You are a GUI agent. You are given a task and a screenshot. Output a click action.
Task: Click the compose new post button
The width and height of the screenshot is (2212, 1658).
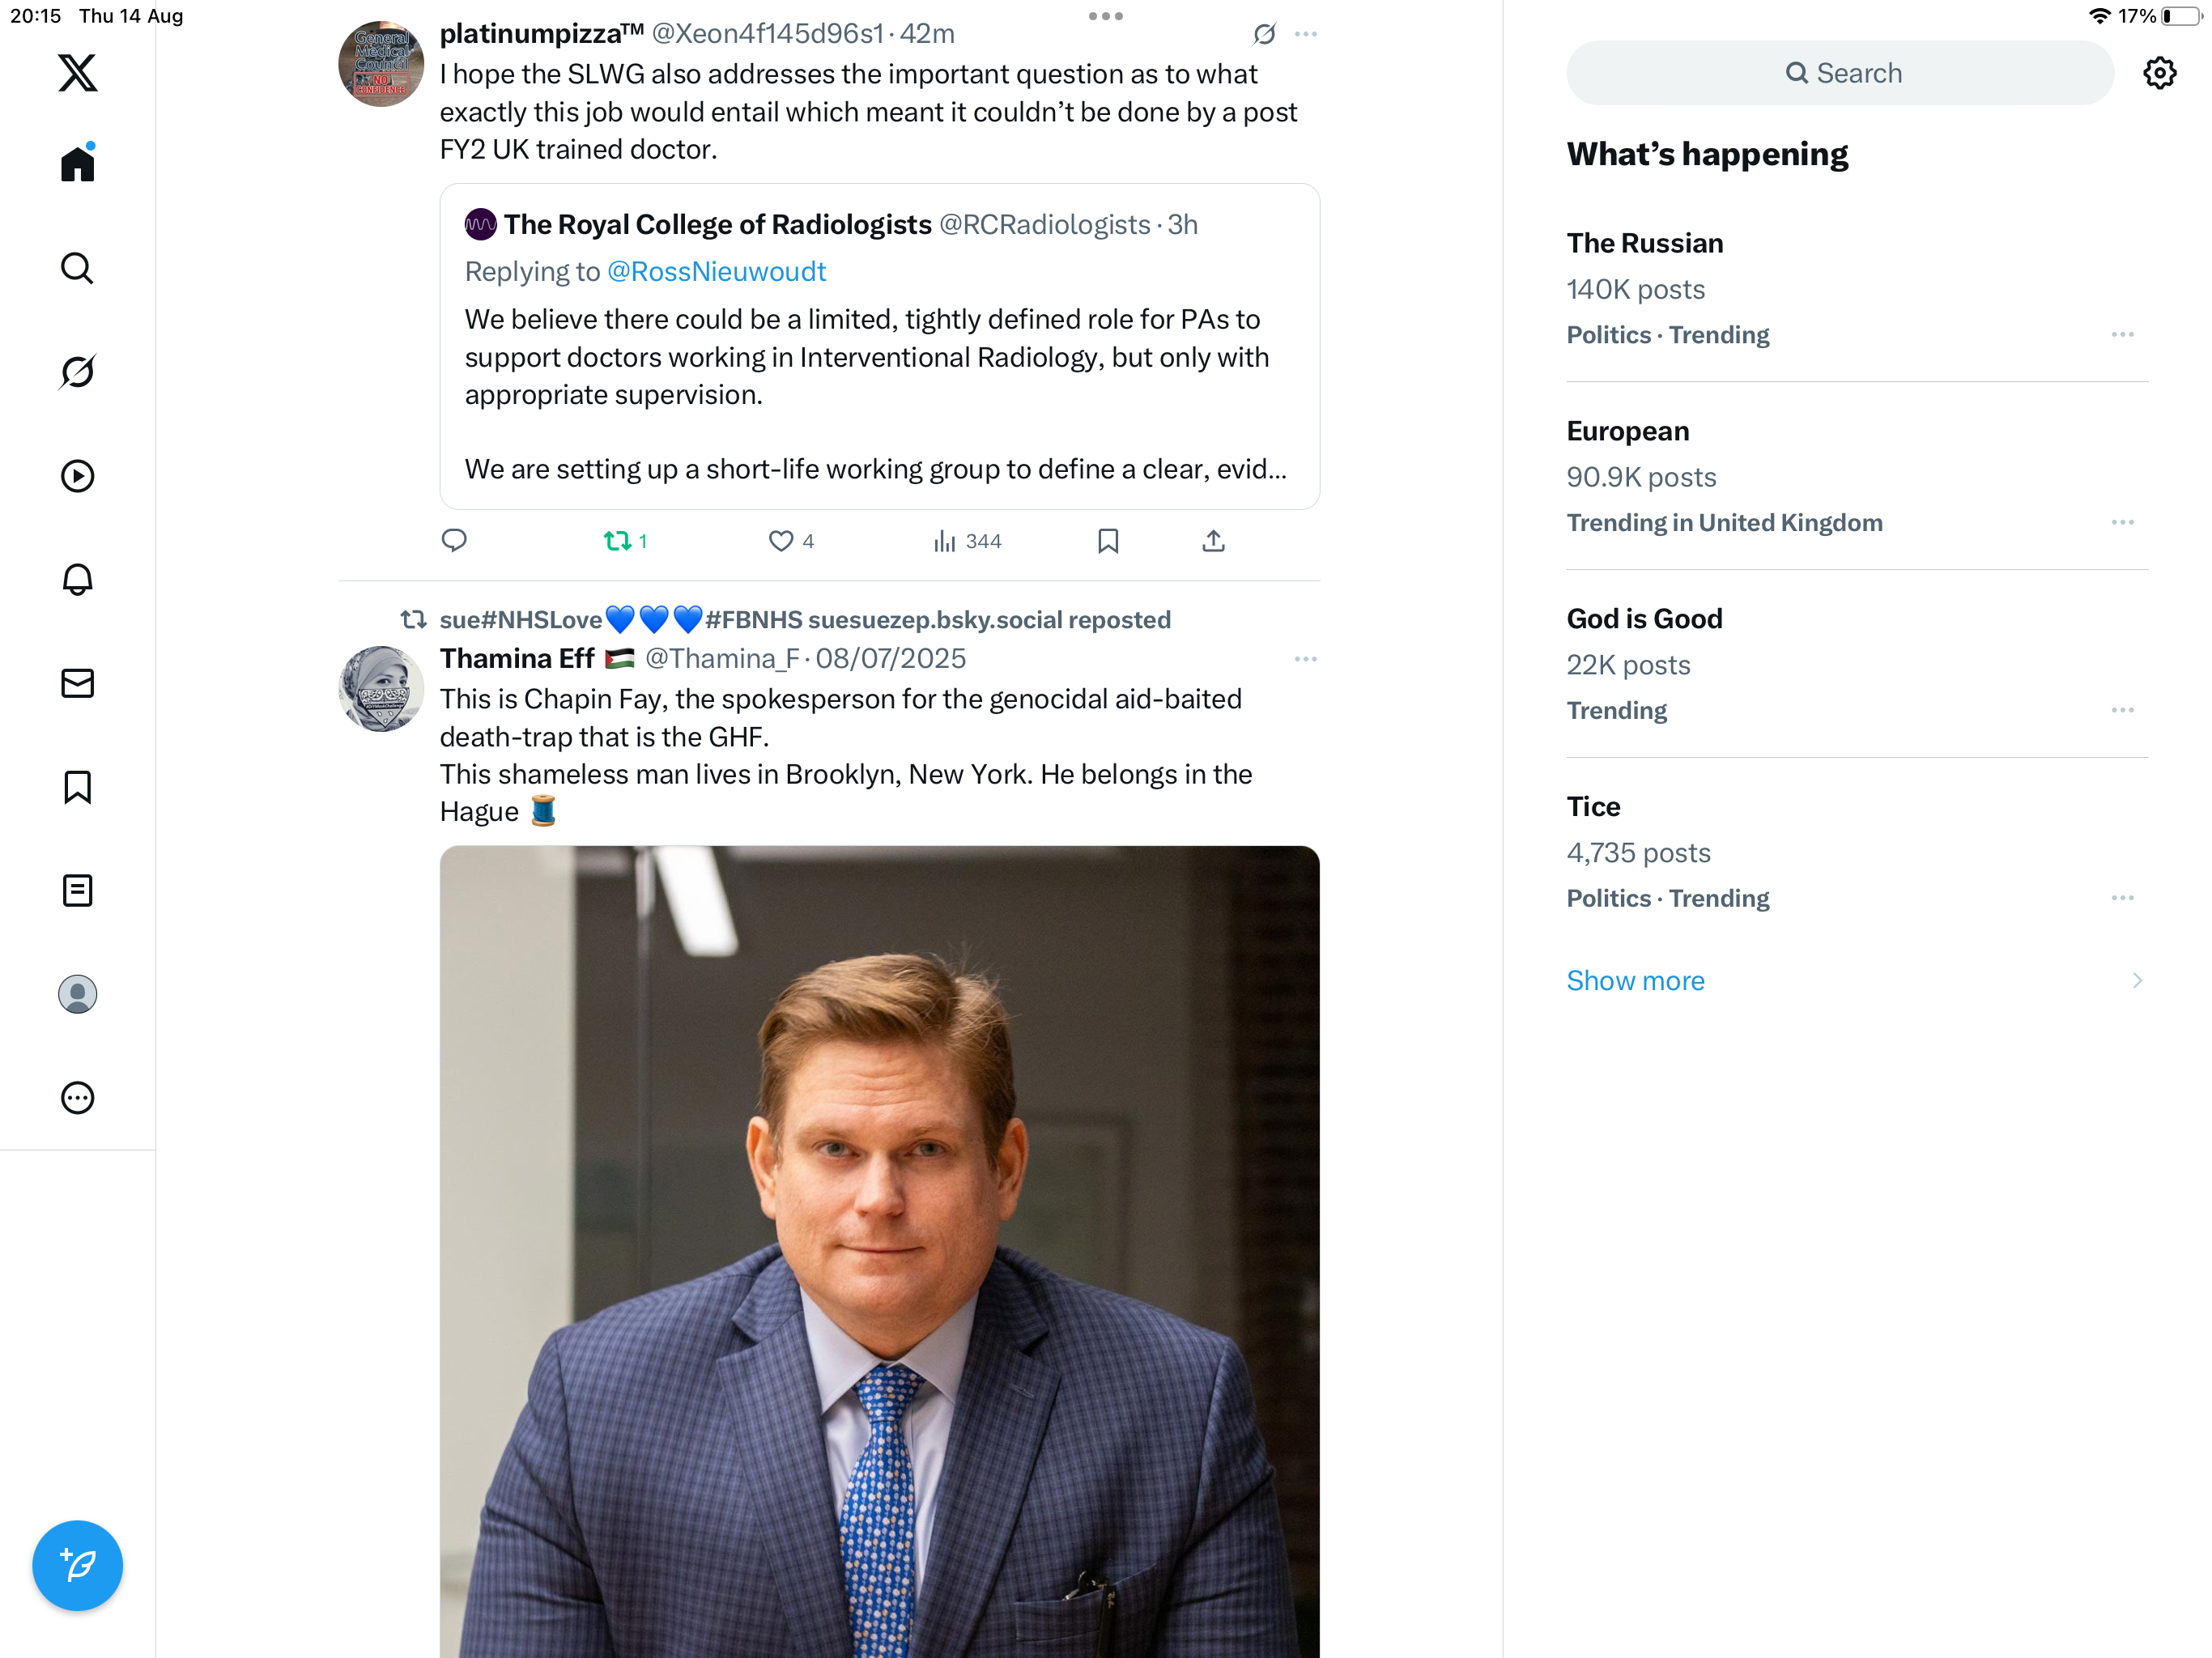(x=77, y=1565)
